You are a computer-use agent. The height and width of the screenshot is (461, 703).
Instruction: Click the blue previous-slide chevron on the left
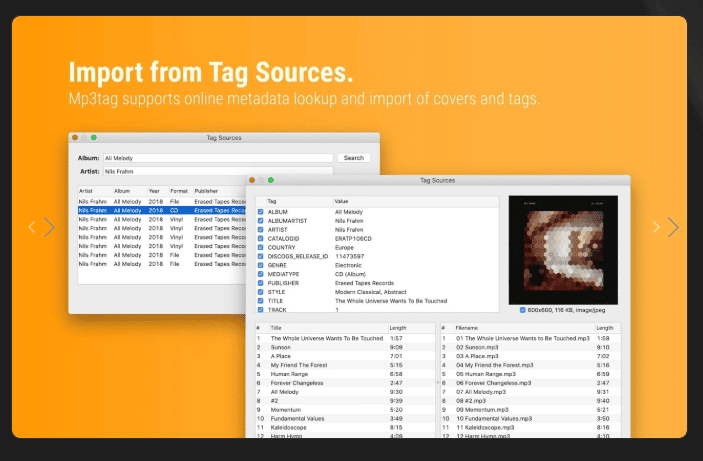pos(49,227)
